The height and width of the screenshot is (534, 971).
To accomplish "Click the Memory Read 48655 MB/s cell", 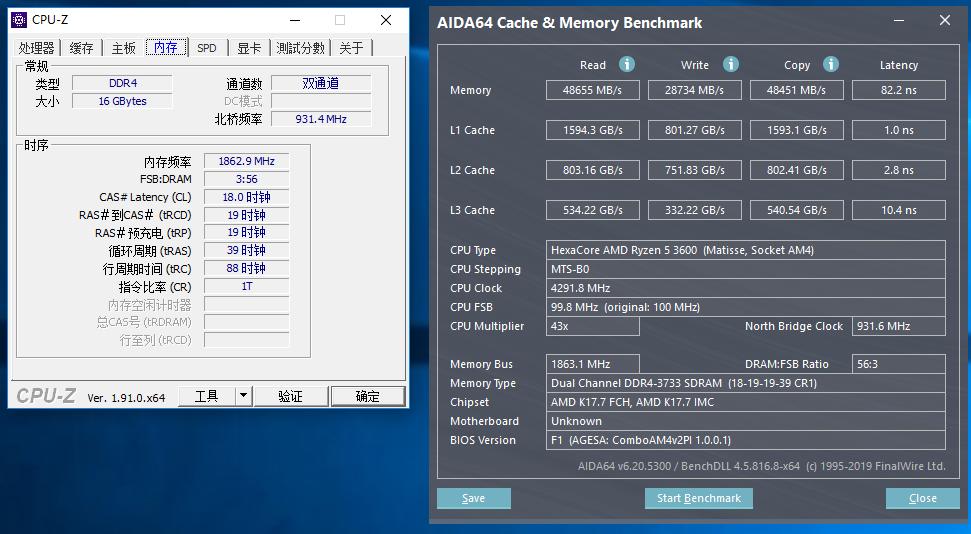I will (593, 90).
